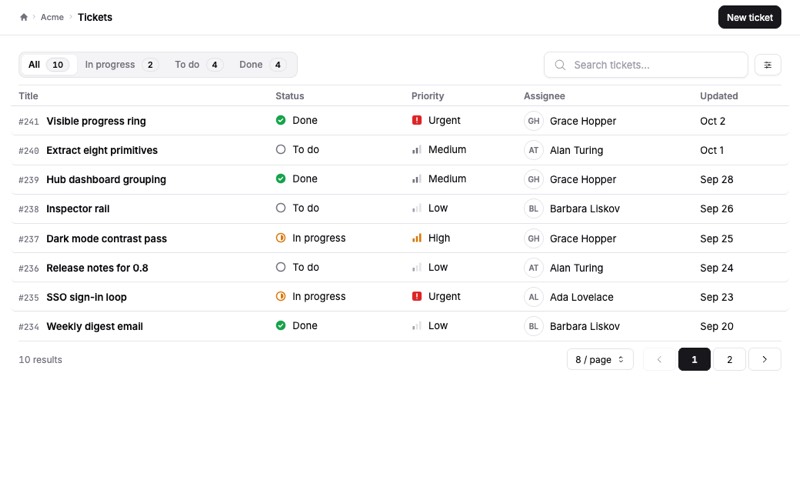Open the filter settings icon button
The width and height of the screenshot is (800, 500).
767,65
